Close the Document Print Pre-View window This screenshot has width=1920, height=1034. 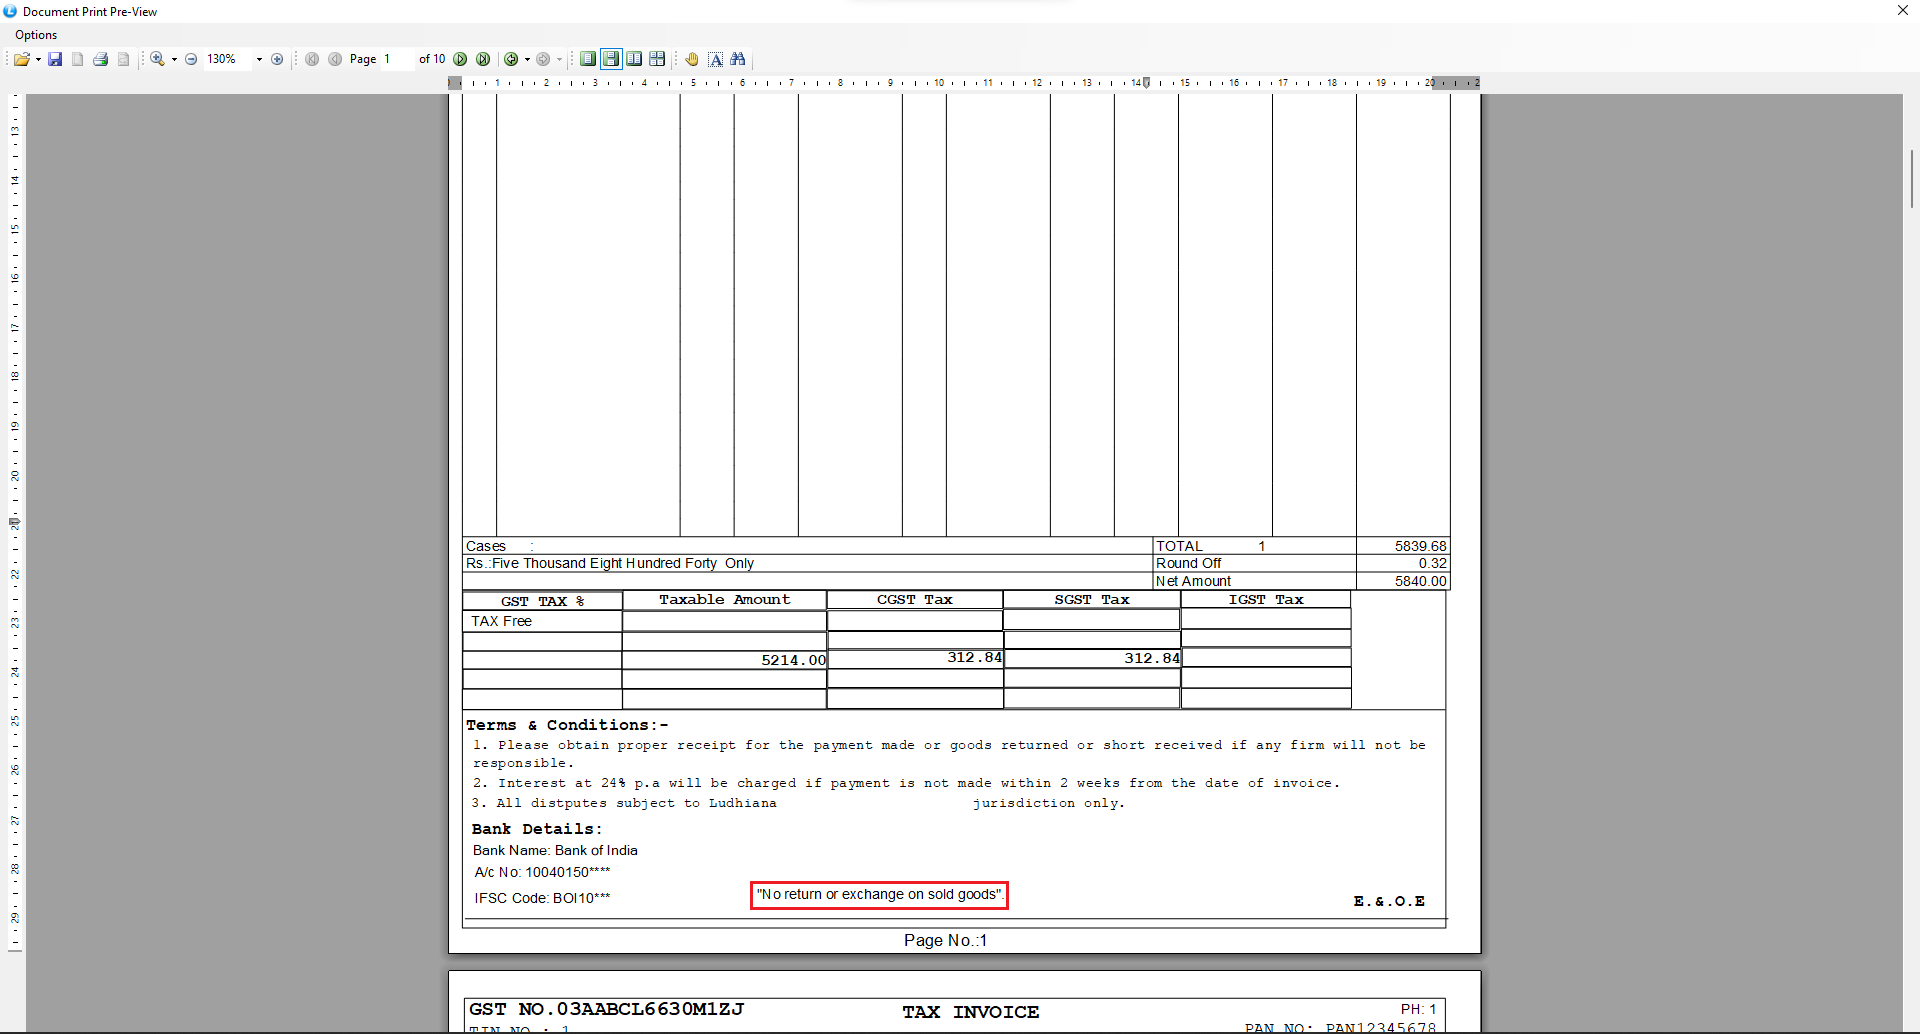(x=1902, y=11)
